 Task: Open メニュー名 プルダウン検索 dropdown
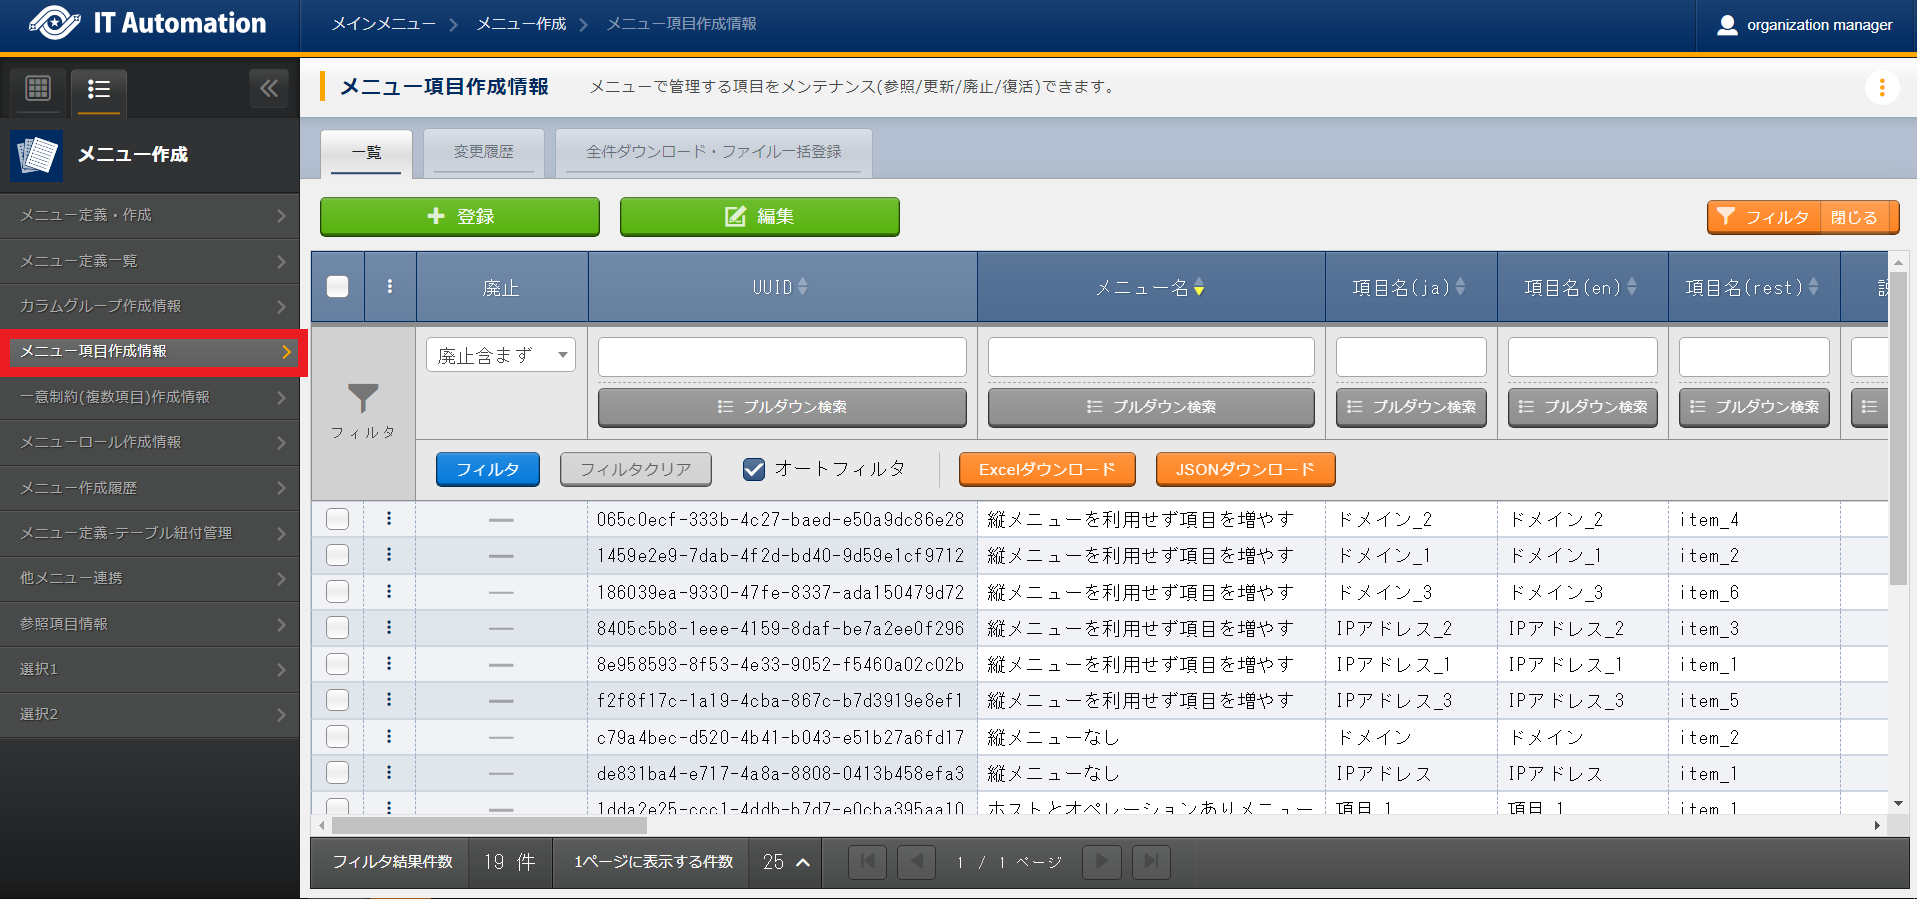(x=1151, y=407)
